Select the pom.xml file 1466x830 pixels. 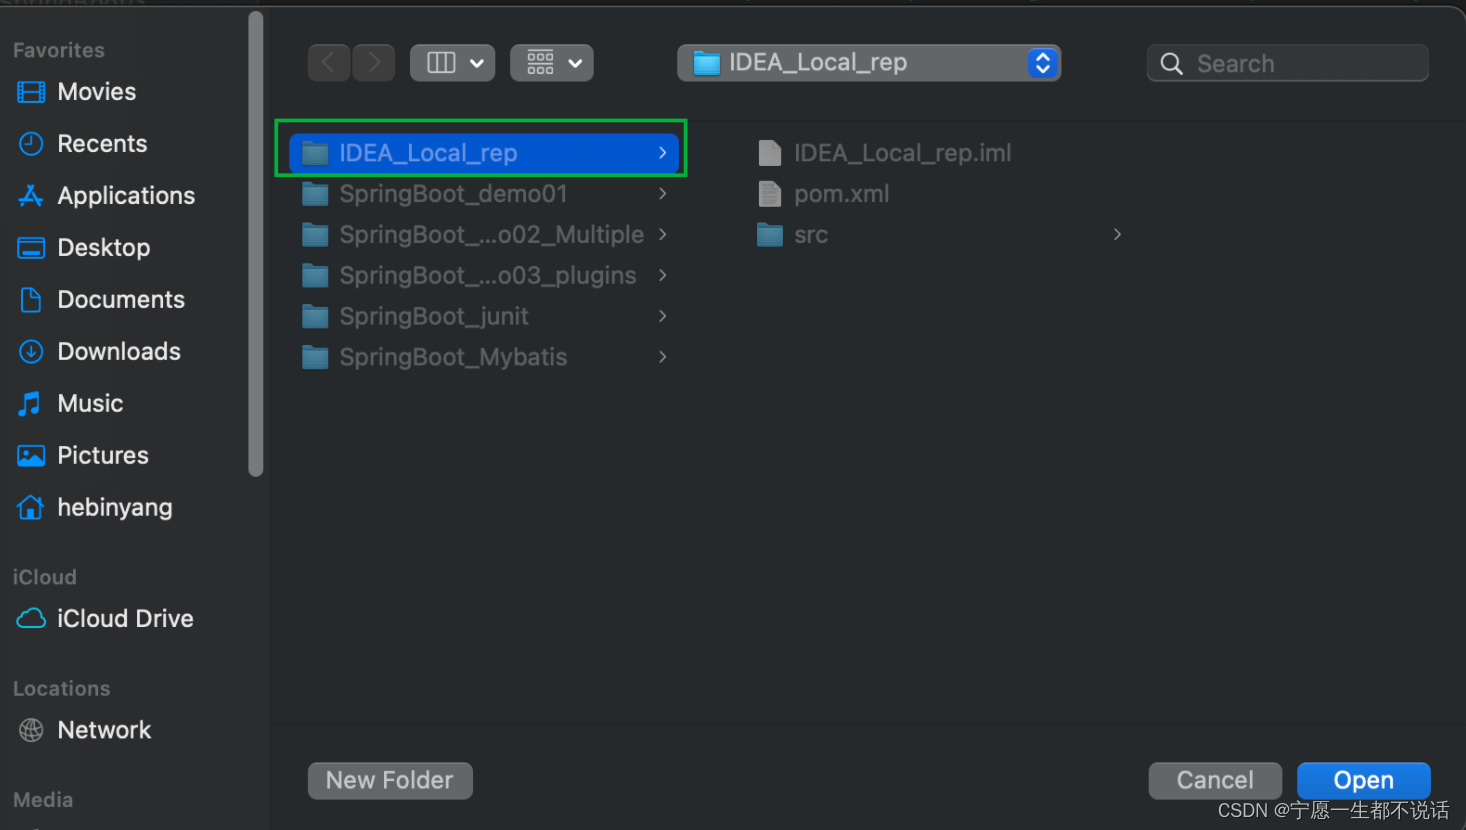pos(823,194)
